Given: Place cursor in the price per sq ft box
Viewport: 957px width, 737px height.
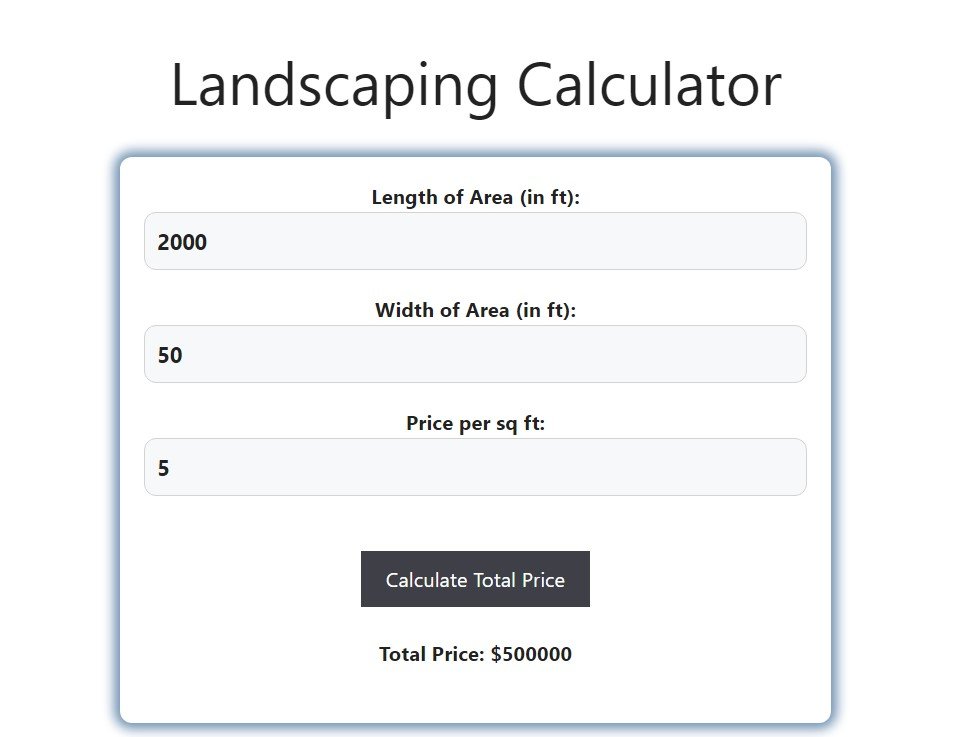Looking at the screenshot, I should (x=475, y=467).
